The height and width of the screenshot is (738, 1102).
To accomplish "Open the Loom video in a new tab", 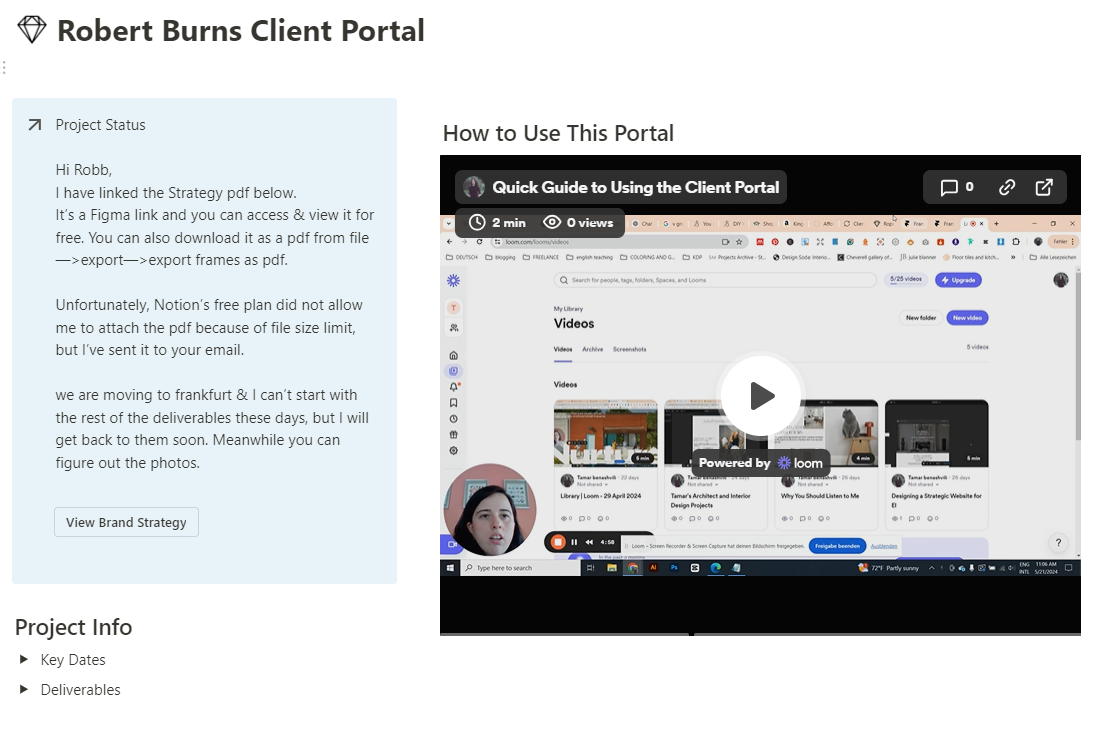I will pyautogui.click(x=1044, y=187).
